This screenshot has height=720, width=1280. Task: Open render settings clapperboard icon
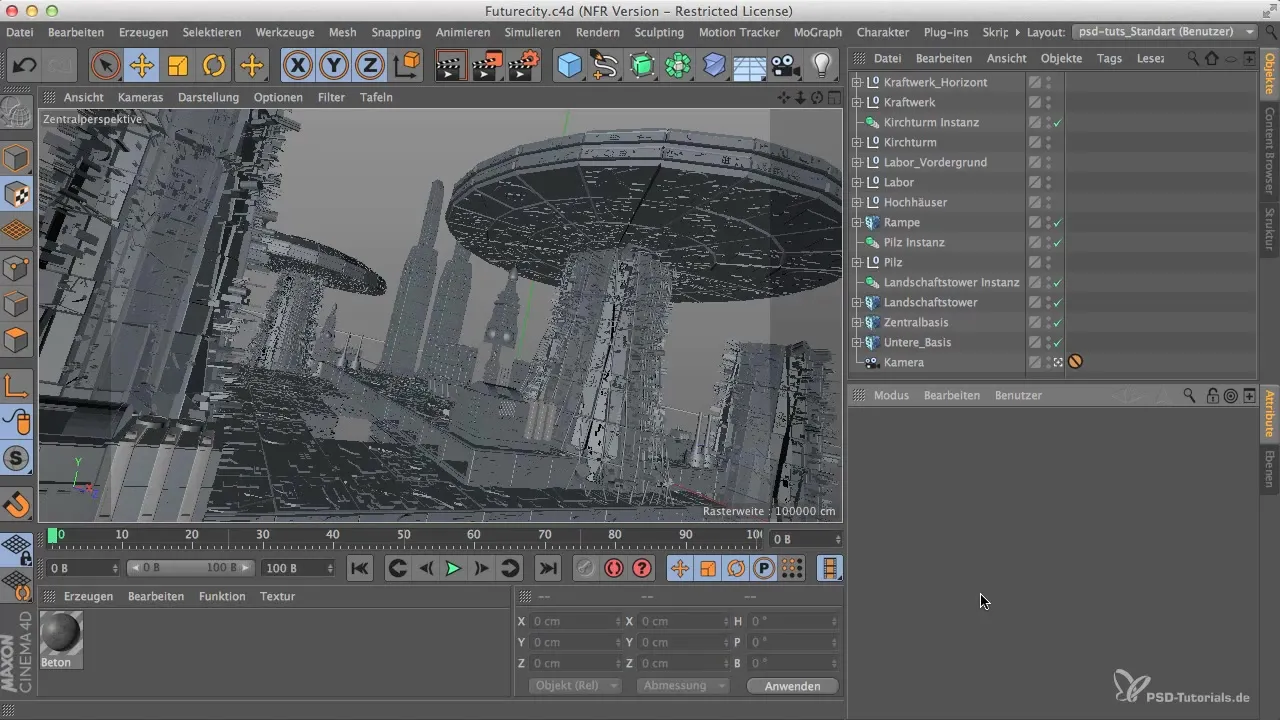pyautogui.click(x=524, y=66)
